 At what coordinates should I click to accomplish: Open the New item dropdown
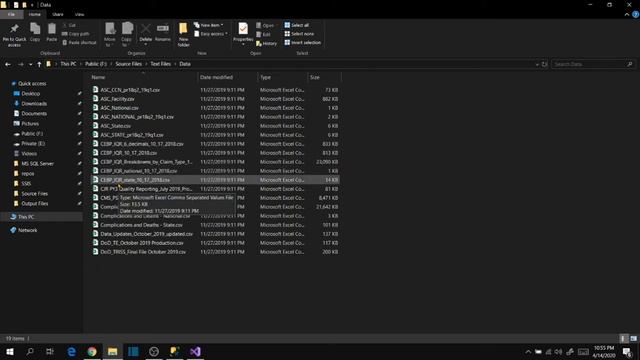[x=209, y=25]
